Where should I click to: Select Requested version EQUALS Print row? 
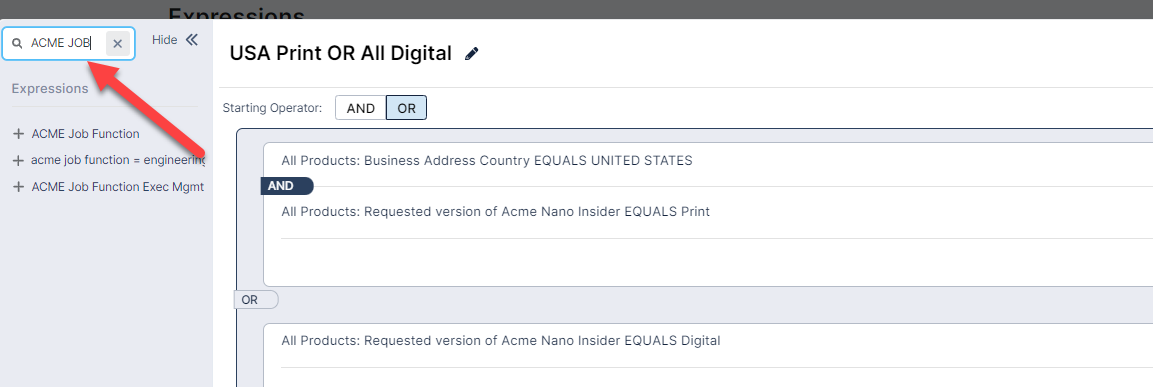pos(496,212)
